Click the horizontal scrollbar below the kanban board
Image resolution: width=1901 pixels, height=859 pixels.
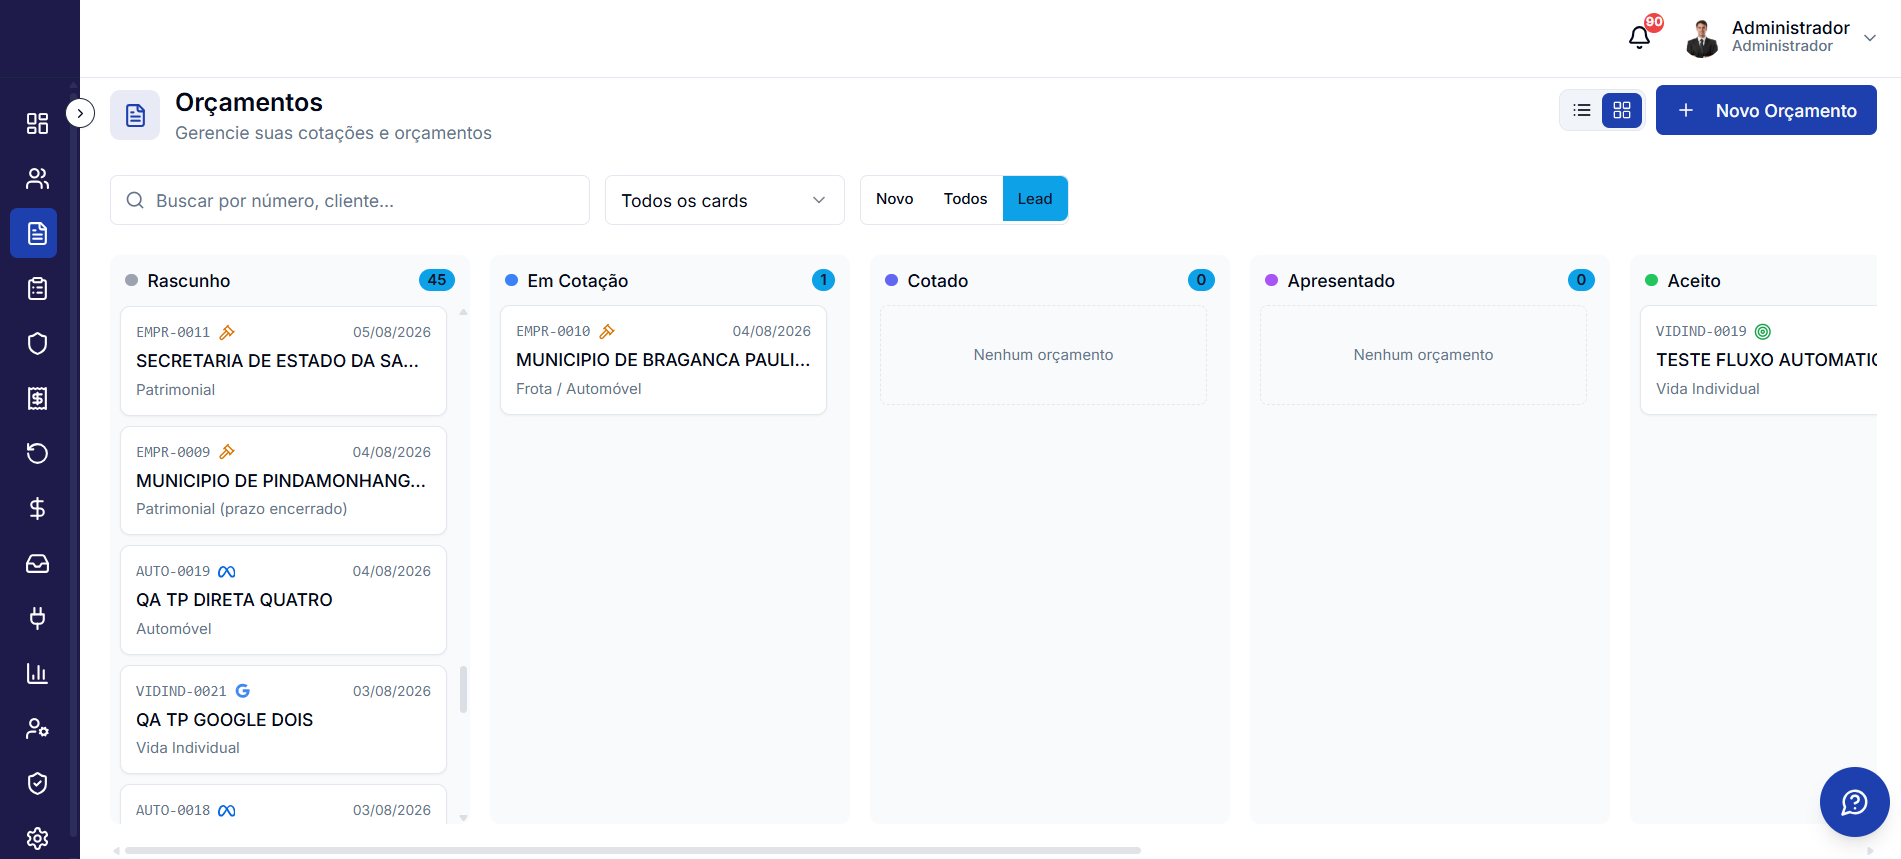click(x=632, y=851)
